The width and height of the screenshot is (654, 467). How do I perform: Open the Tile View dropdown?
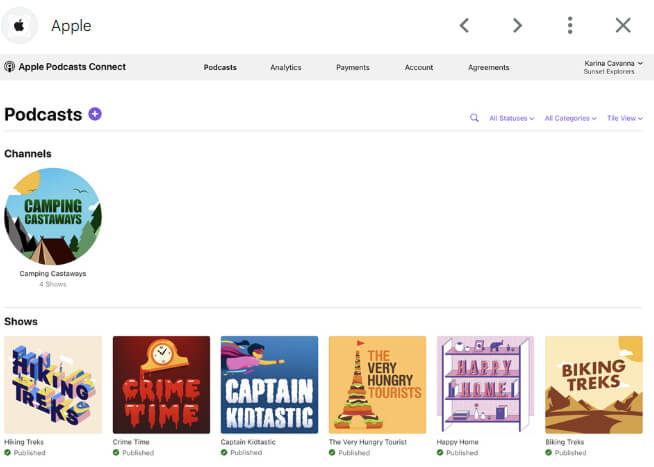[625, 118]
